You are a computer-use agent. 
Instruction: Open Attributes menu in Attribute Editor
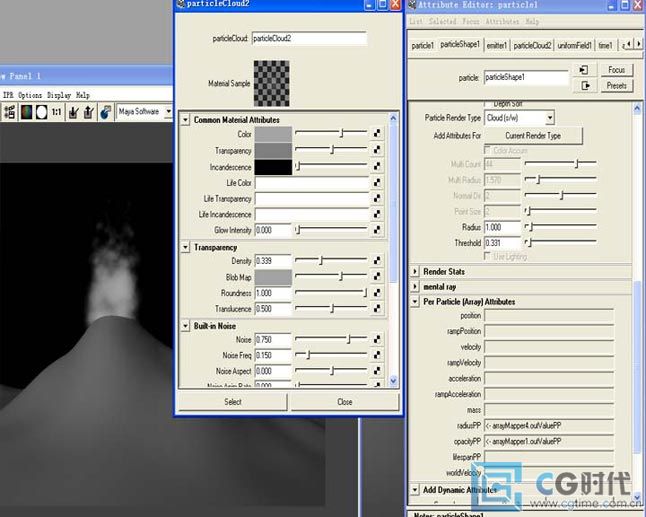[x=502, y=21]
